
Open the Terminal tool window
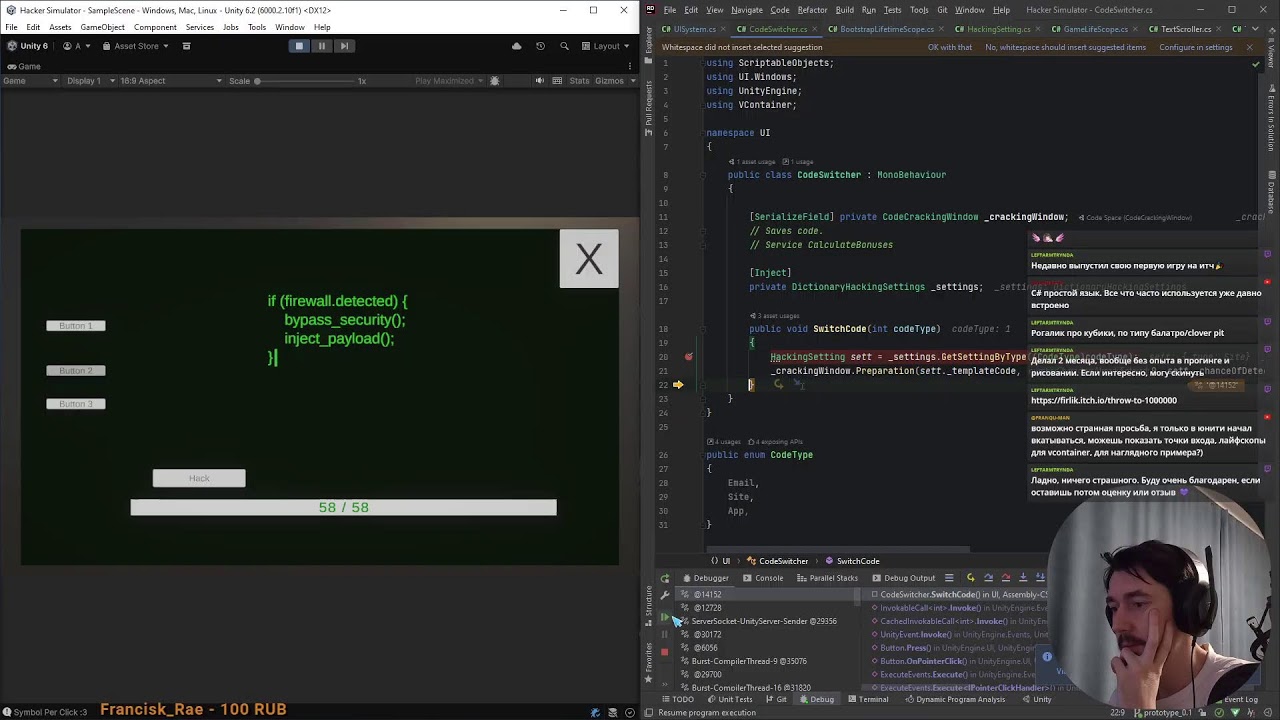[x=867, y=700]
